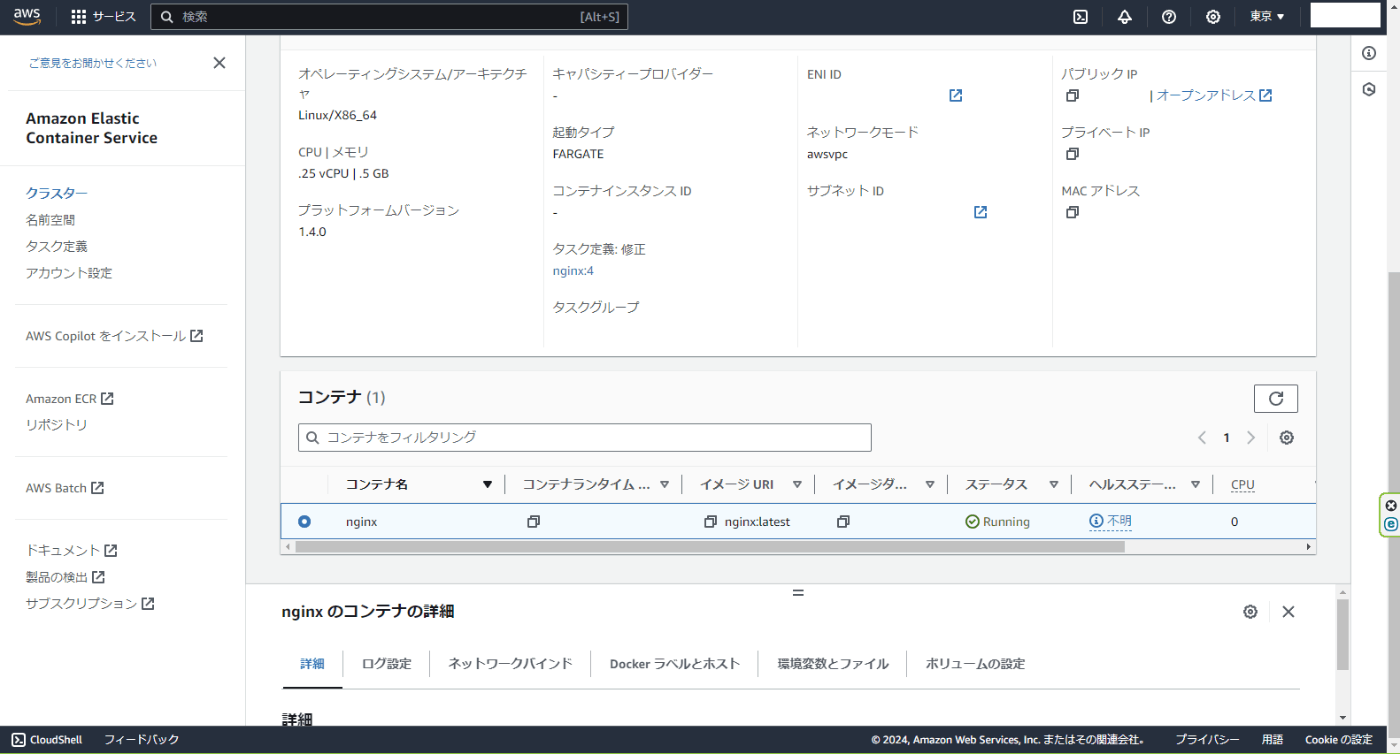Screen dimensions: 1400x754
Task: Open the Amazon ECR external link
Action: (x=69, y=399)
